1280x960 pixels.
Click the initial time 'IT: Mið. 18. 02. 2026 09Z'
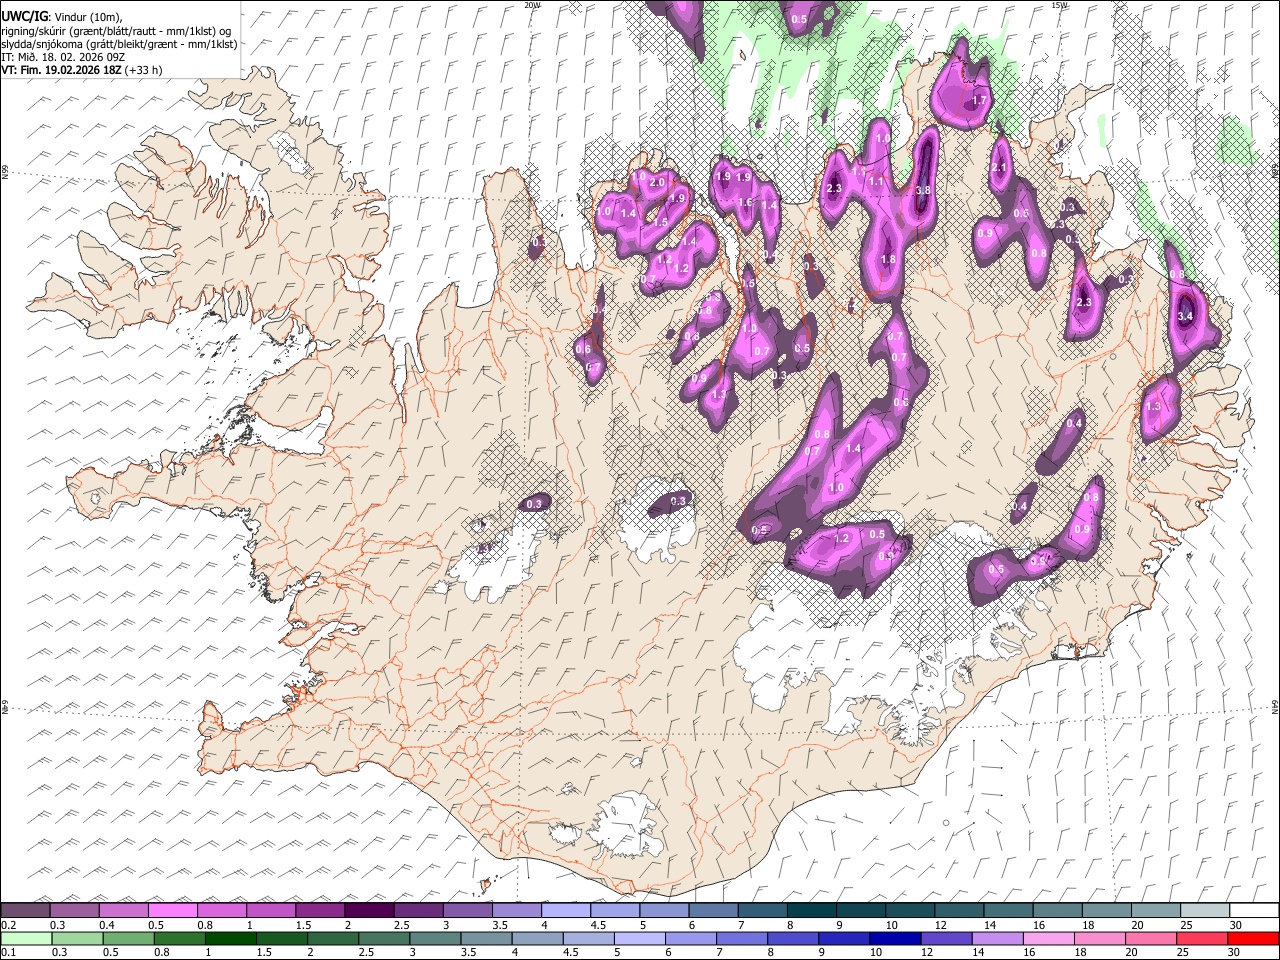63,57
